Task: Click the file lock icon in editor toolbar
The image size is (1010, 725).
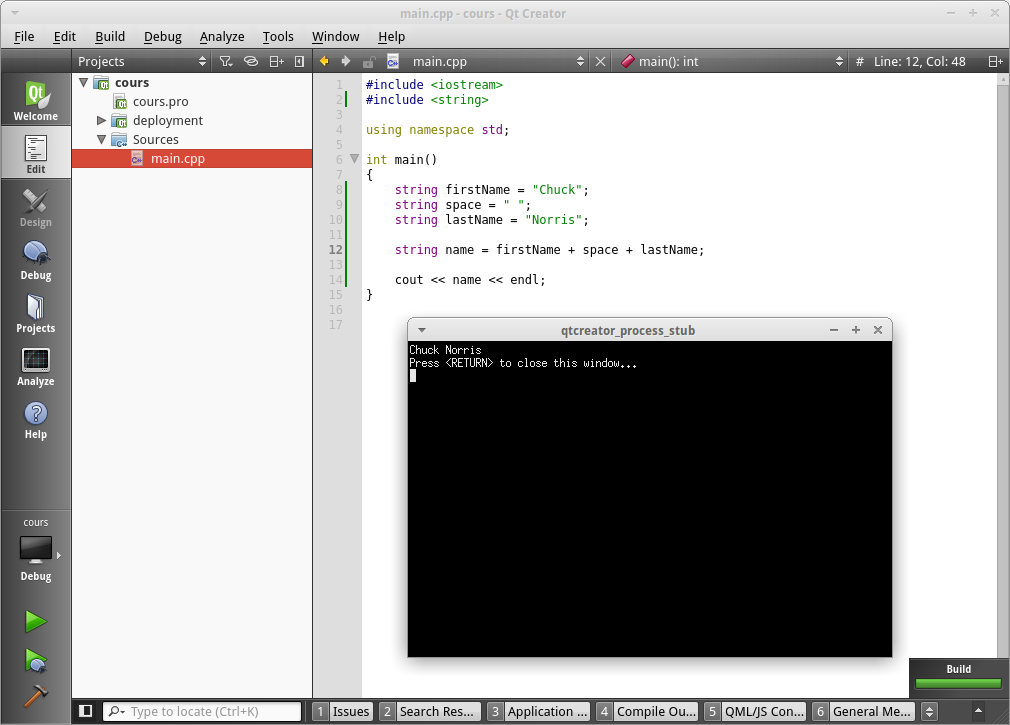Action: click(x=368, y=62)
